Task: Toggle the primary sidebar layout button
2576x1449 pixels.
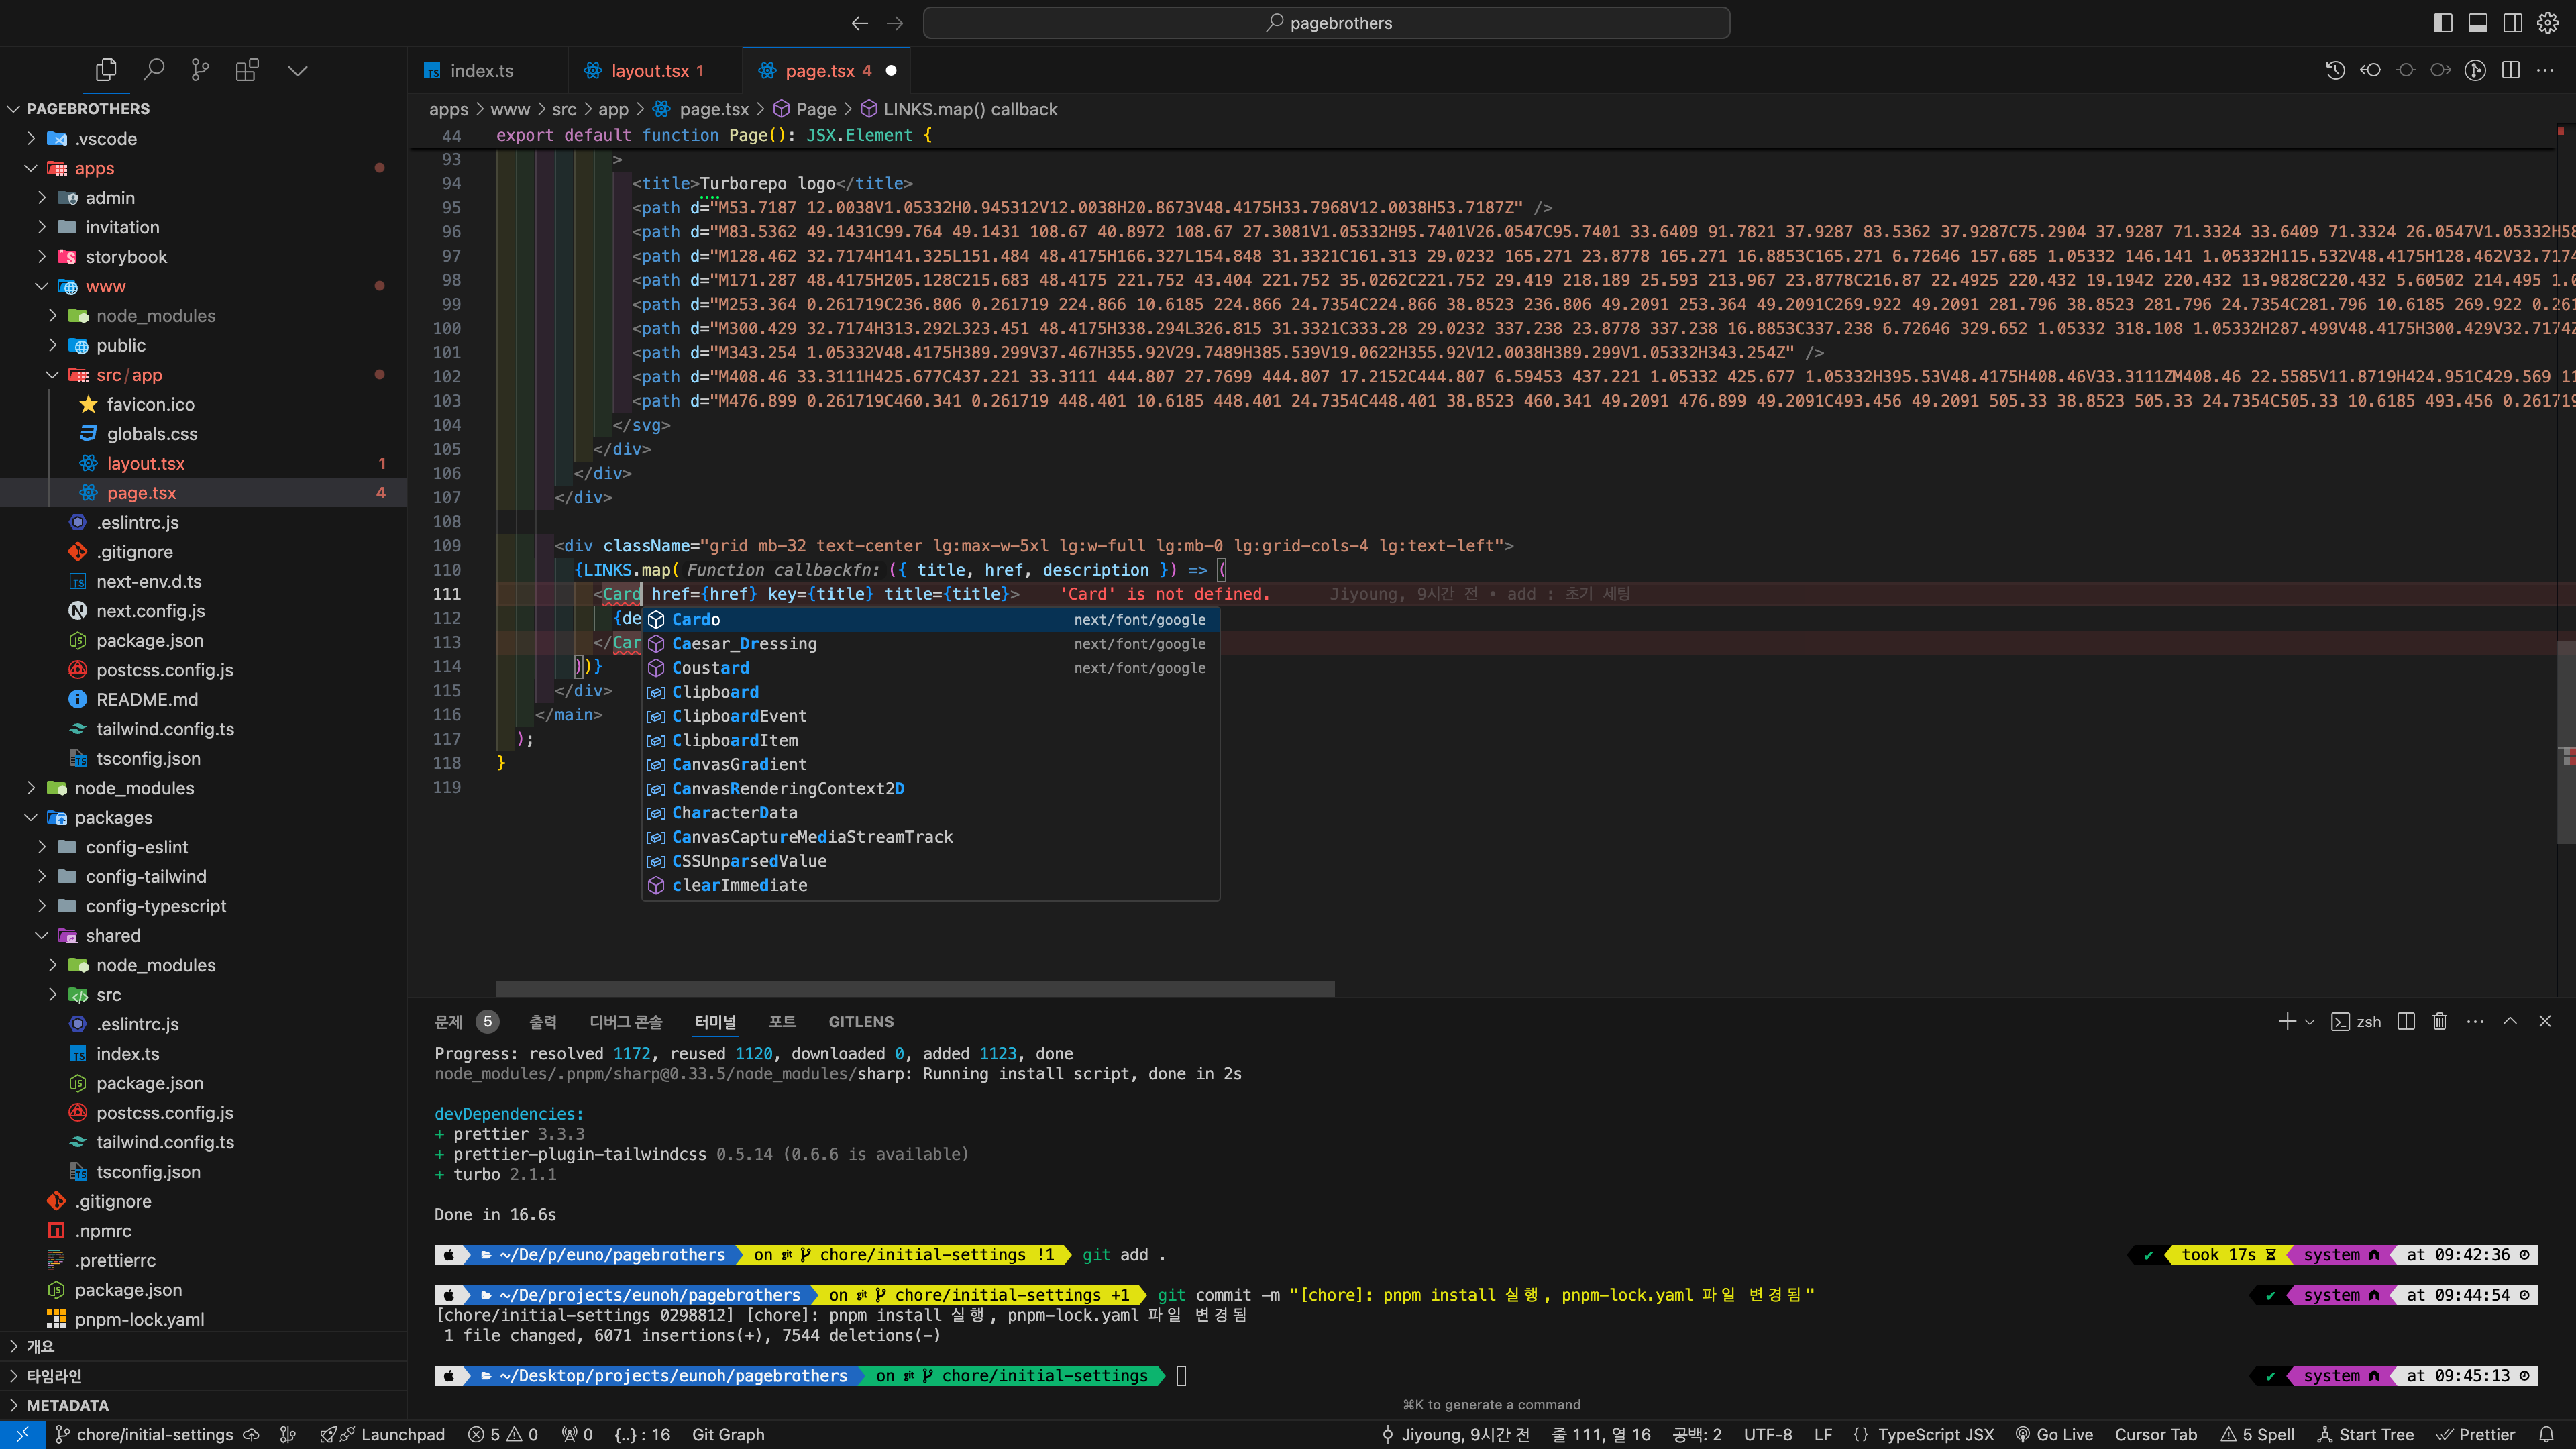Action: (x=2443, y=22)
